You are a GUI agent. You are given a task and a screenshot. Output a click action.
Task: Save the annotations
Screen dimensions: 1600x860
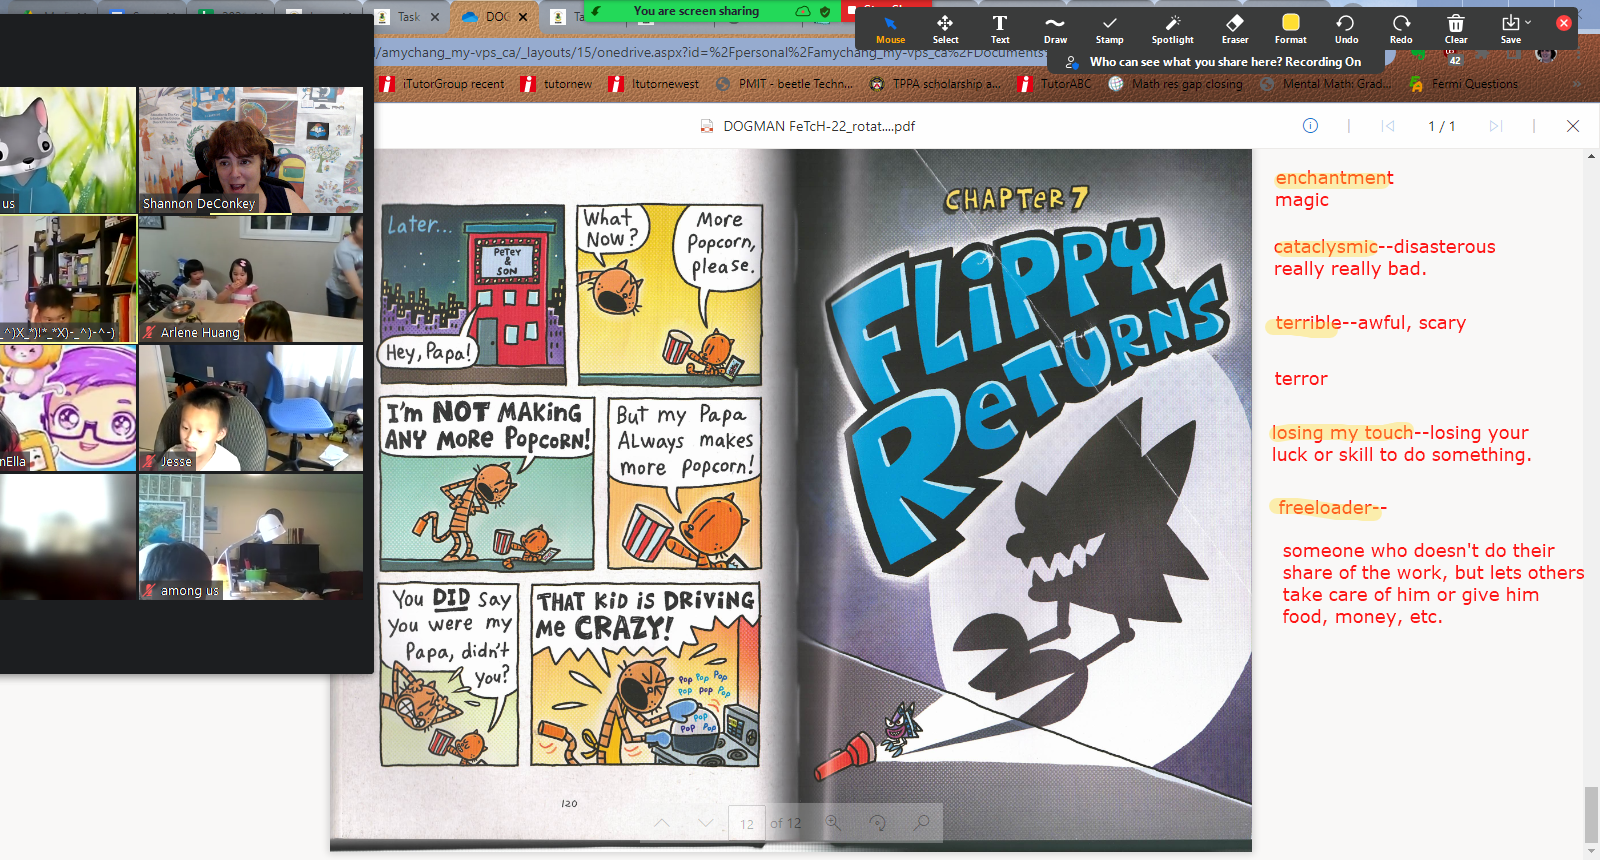point(1510,29)
